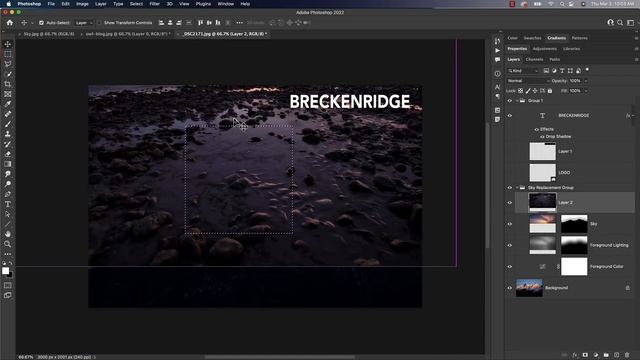Select the Background layer thumbnail
This screenshot has width=640, height=360.
tap(529, 288)
